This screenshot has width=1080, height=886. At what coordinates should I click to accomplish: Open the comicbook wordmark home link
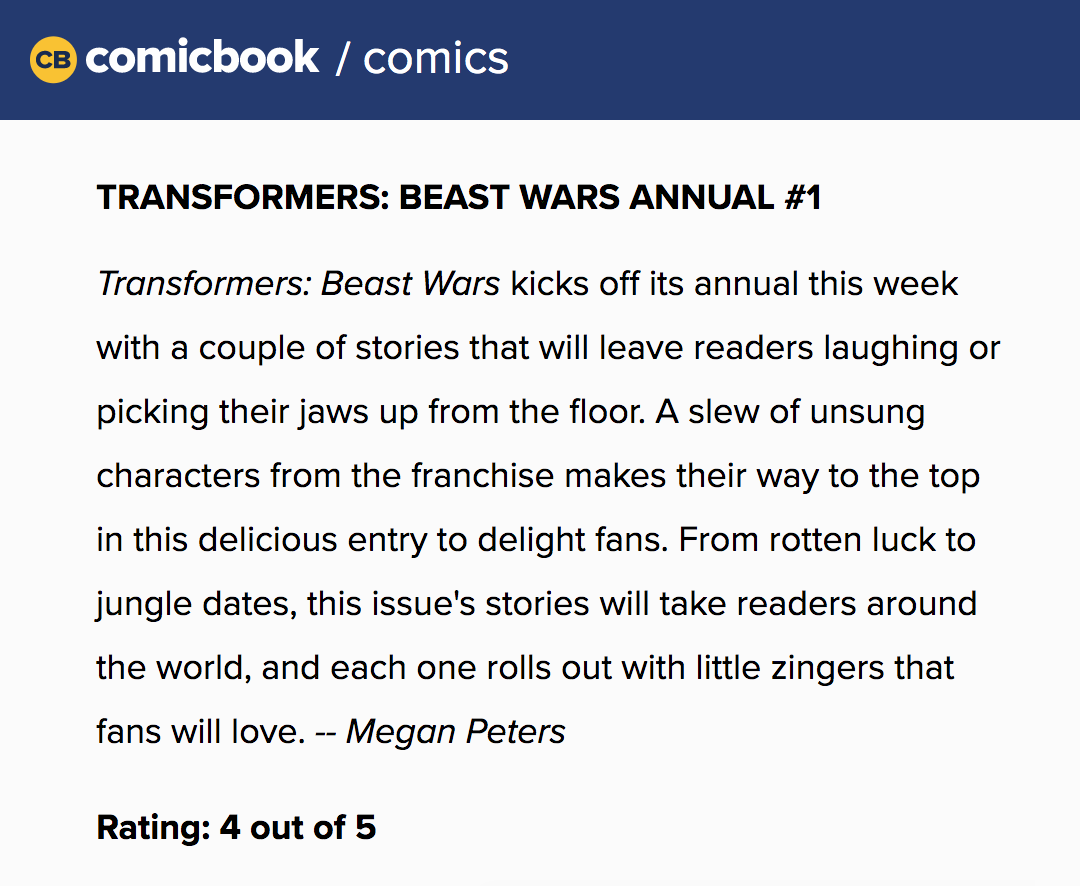click(202, 57)
